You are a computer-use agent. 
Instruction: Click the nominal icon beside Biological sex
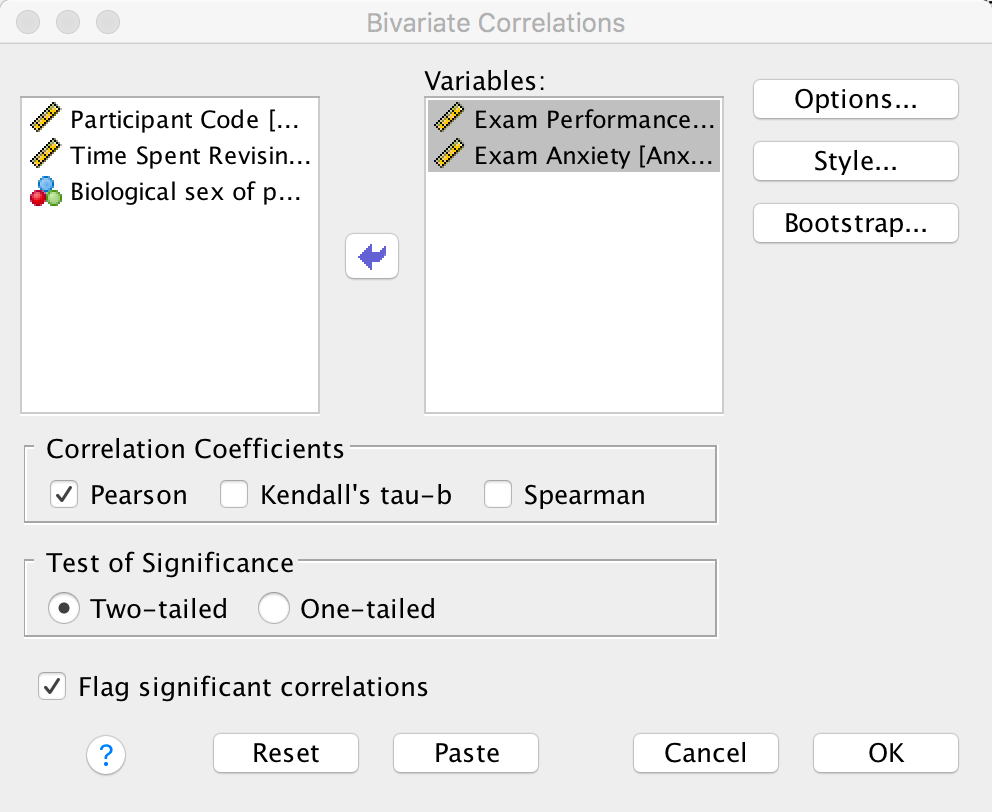pos(46,192)
